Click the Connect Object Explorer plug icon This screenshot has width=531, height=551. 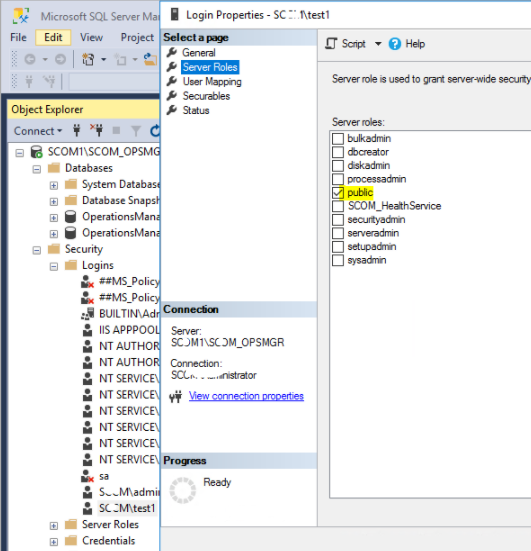click(77, 131)
